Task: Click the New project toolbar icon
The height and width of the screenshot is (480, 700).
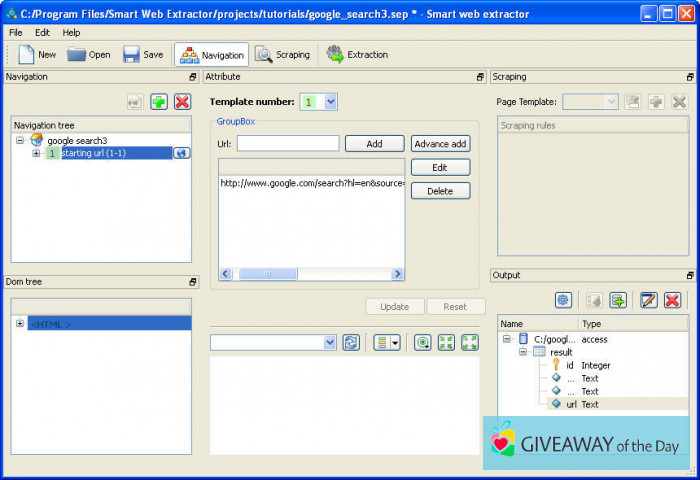Action: coord(26,55)
